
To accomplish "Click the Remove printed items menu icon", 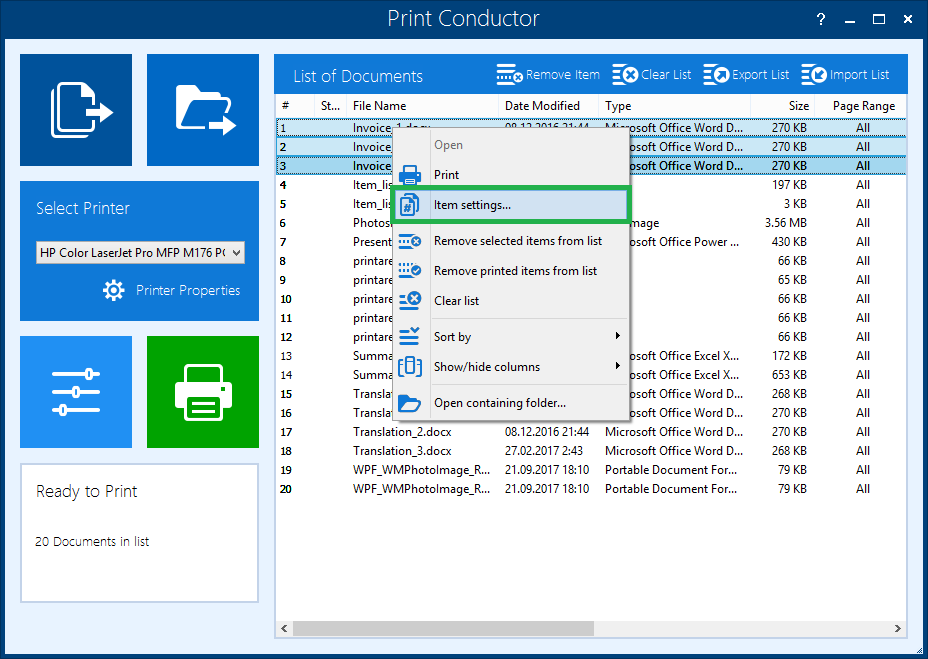I will [410, 271].
